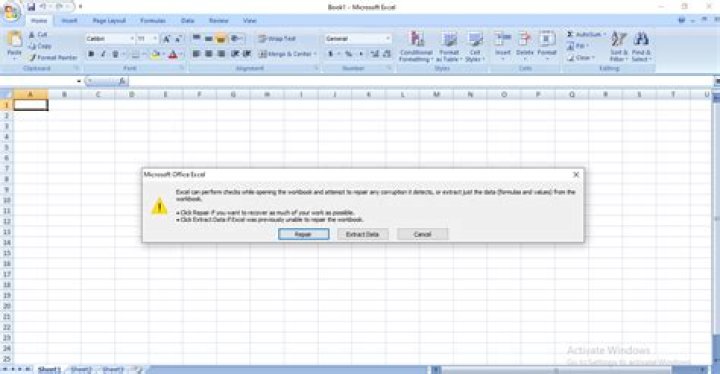720x374 pixels.
Task: Select column header D
Action: tap(132, 95)
